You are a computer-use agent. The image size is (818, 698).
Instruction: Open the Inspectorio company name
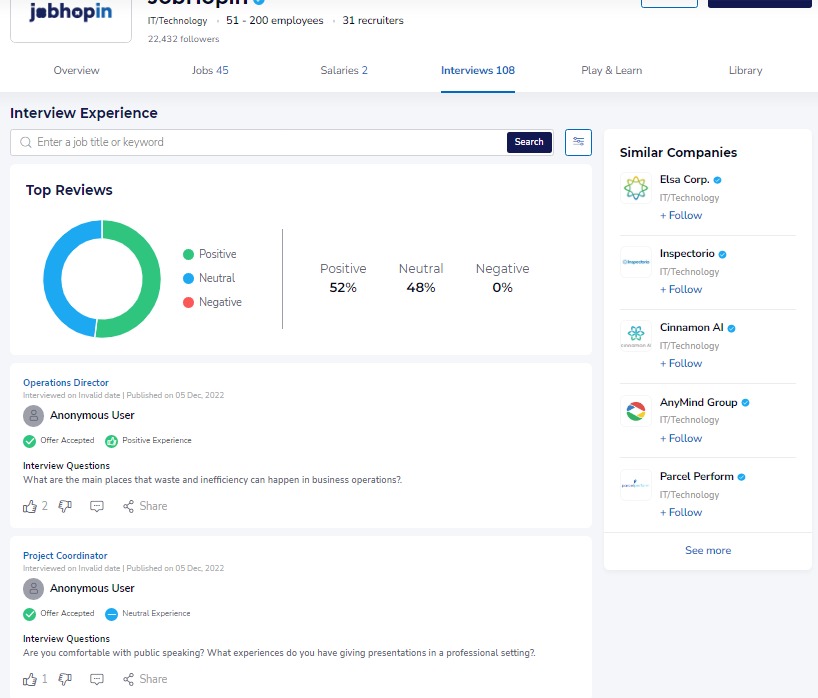click(x=687, y=254)
